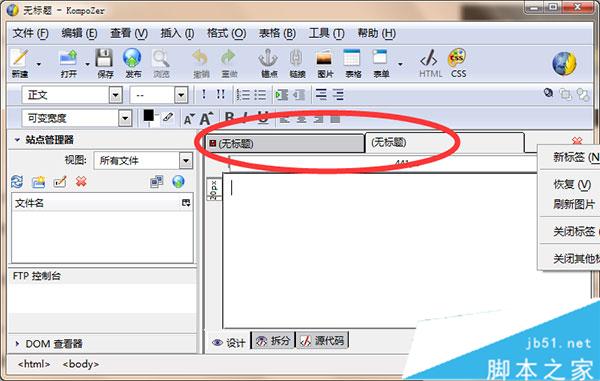This screenshot has width=600, height=381.
Task: Open the Tools (工具) menu
Action: pyautogui.click(x=326, y=33)
